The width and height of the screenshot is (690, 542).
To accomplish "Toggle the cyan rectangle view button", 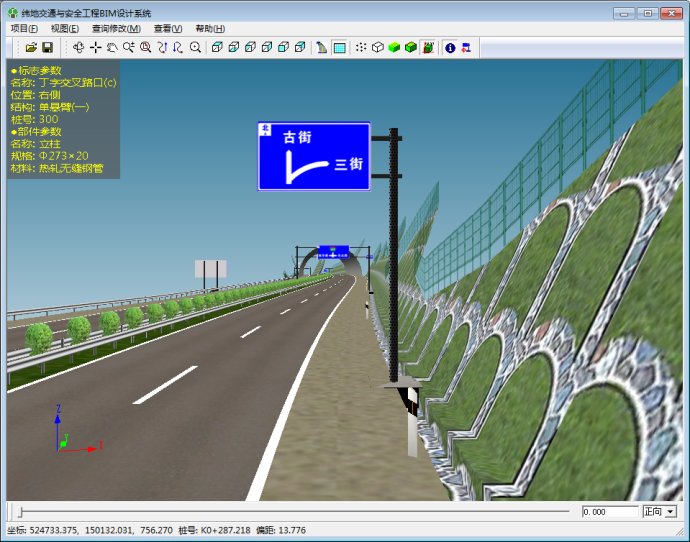I will tap(339, 47).
